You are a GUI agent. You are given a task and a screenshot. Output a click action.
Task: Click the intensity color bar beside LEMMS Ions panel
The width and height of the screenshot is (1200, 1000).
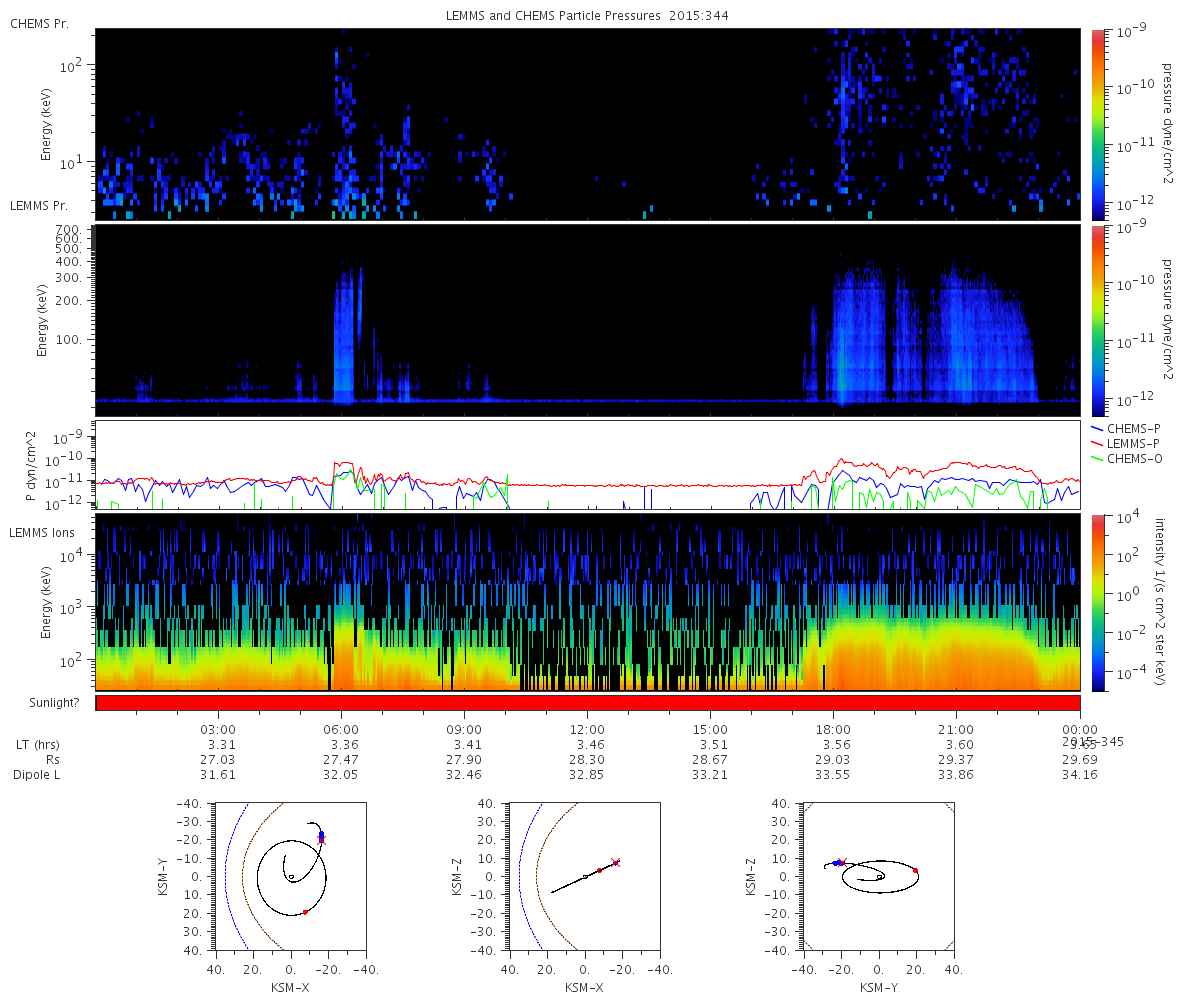point(1098,602)
